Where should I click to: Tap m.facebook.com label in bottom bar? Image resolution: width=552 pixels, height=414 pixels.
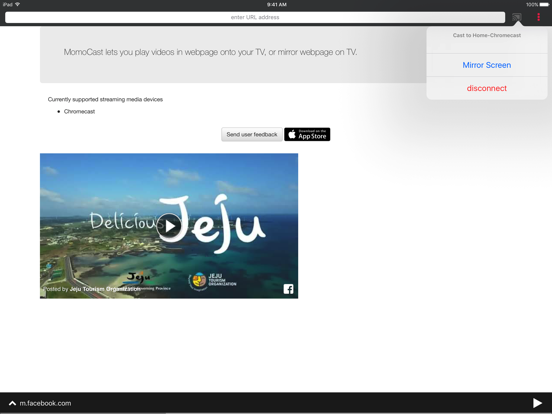point(45,403)
